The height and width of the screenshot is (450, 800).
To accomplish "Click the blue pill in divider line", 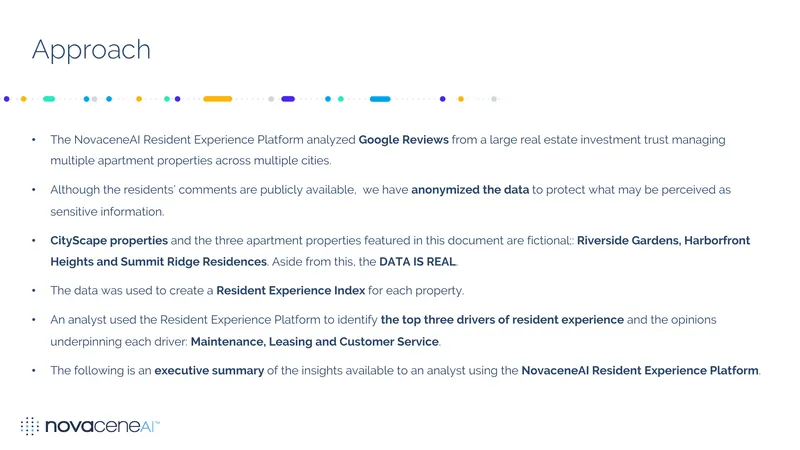I will pyautogui.click(x=380, y=99).
